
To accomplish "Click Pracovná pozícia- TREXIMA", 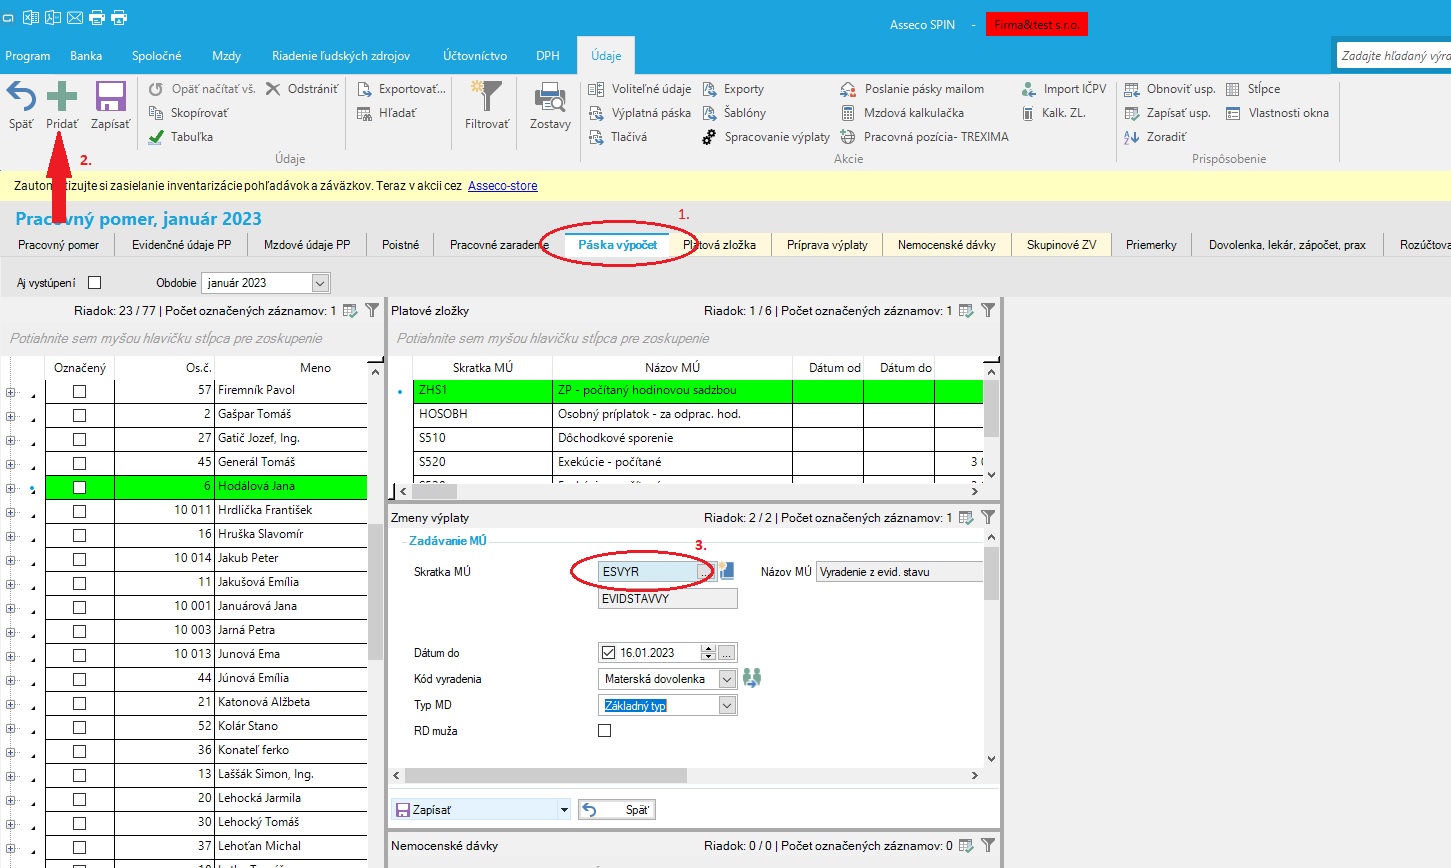I will tap(925, 137).
